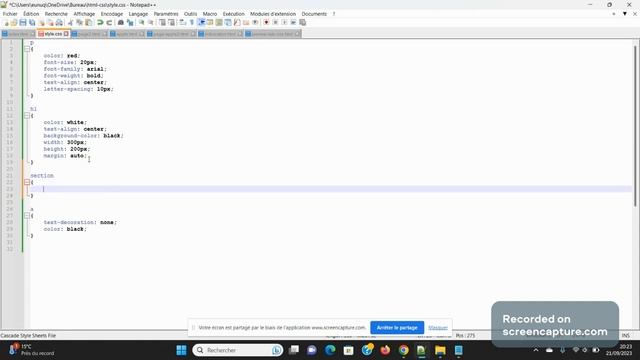Open the Documents menu
640x360 pixels.
click(x=314, y=14)
